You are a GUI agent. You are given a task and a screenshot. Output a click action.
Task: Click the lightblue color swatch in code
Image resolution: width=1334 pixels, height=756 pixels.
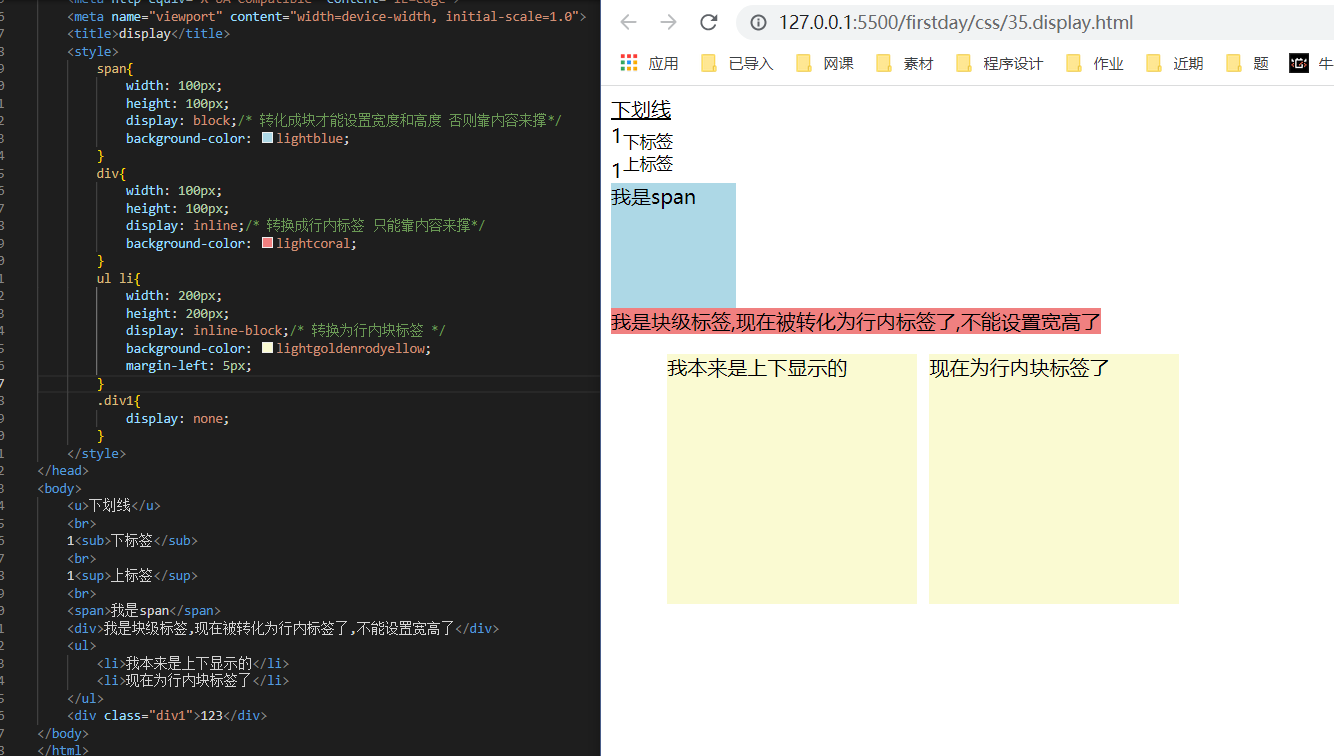click(267, 138)
